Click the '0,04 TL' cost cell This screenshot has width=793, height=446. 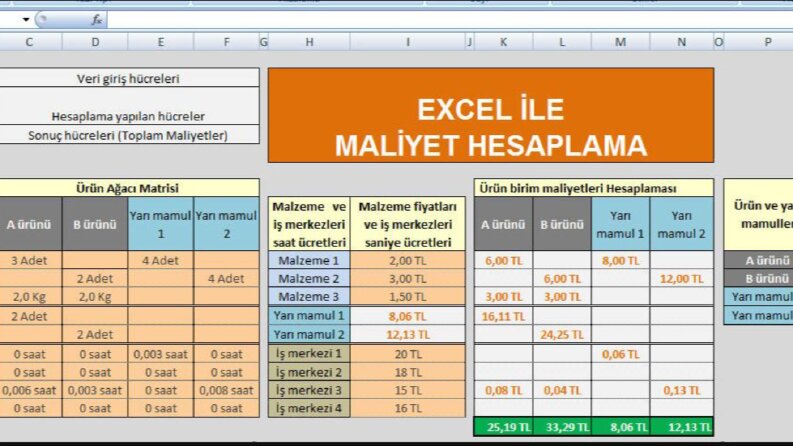click(x=562, y=390)
